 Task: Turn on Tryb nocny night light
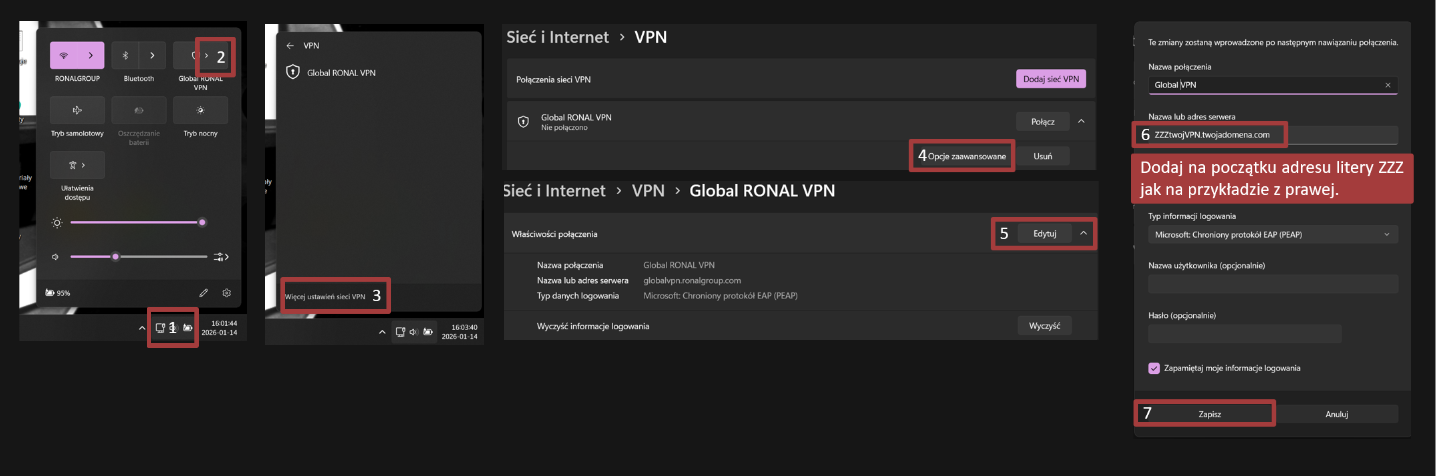(200, 110)
